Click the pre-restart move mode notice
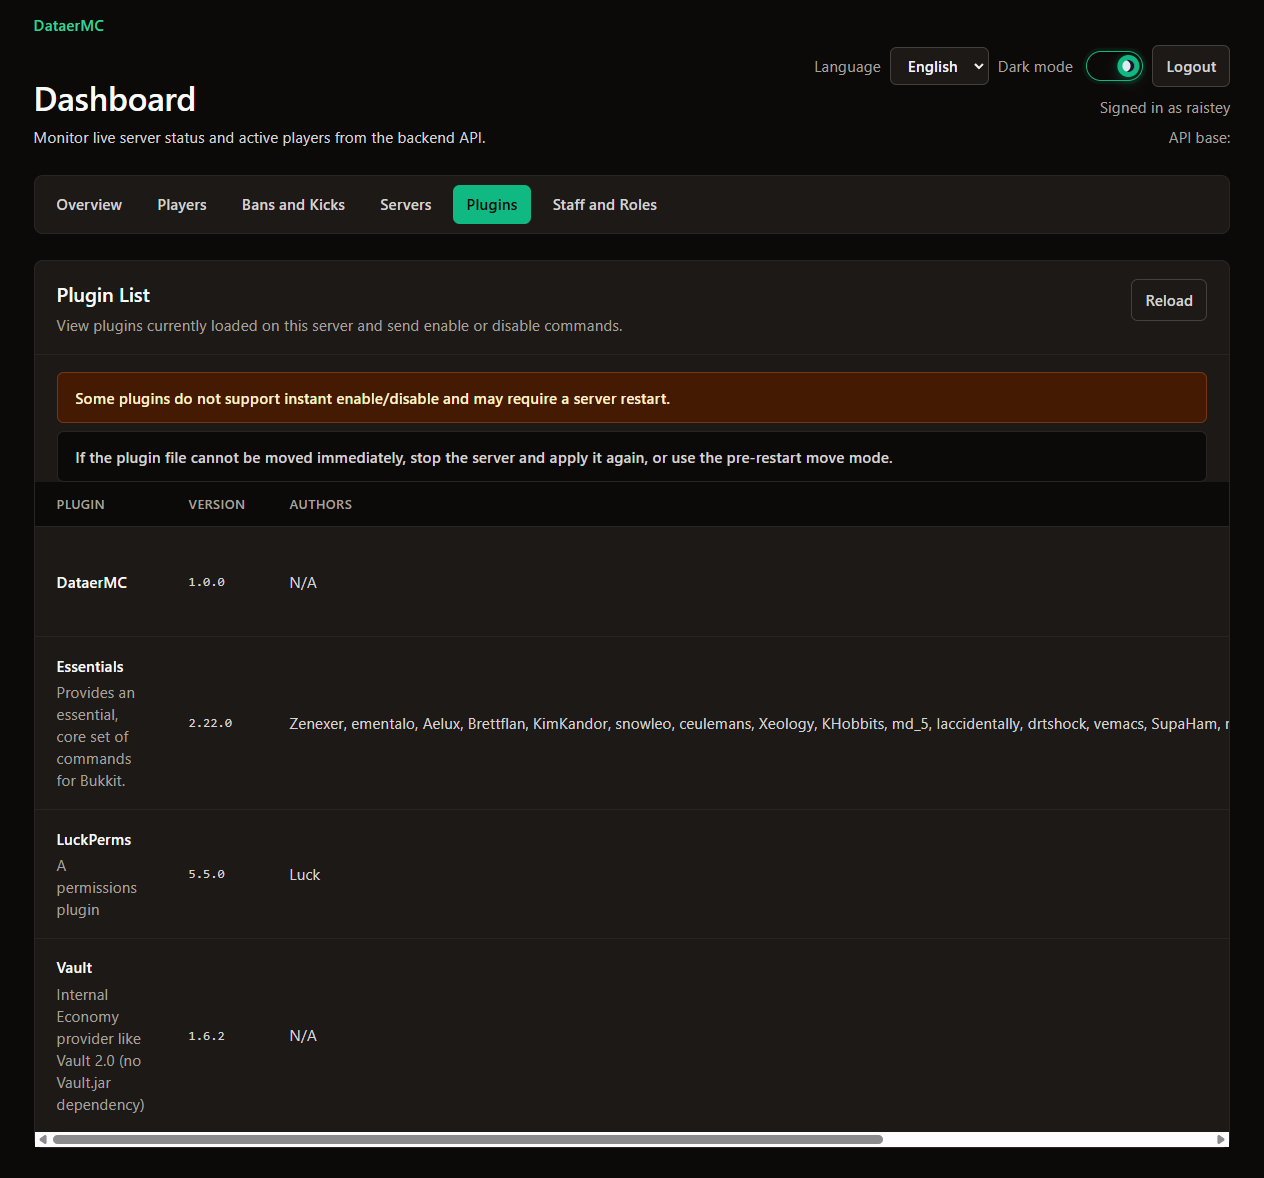This screenshot has width=1264, height=1178. [632, 457]
